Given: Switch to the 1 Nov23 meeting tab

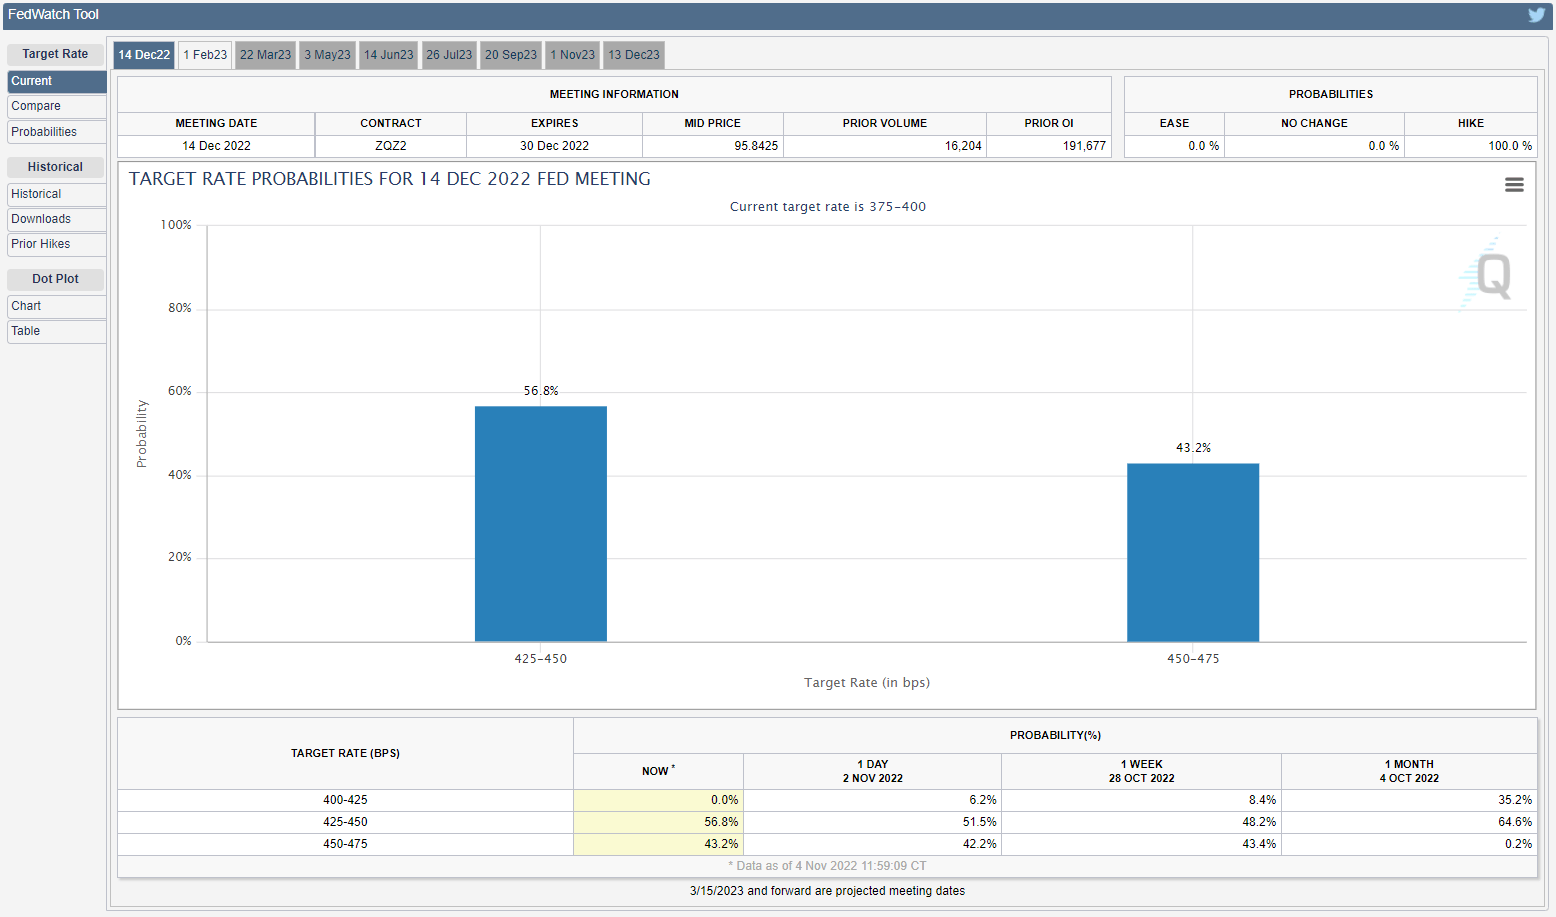Looking at the screenshot, I should (573, 55).
